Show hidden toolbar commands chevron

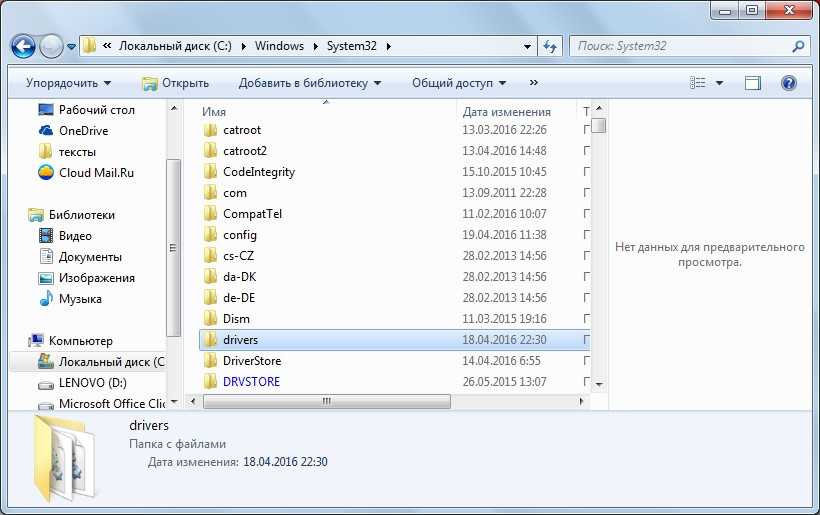click(x=534, y=83)
